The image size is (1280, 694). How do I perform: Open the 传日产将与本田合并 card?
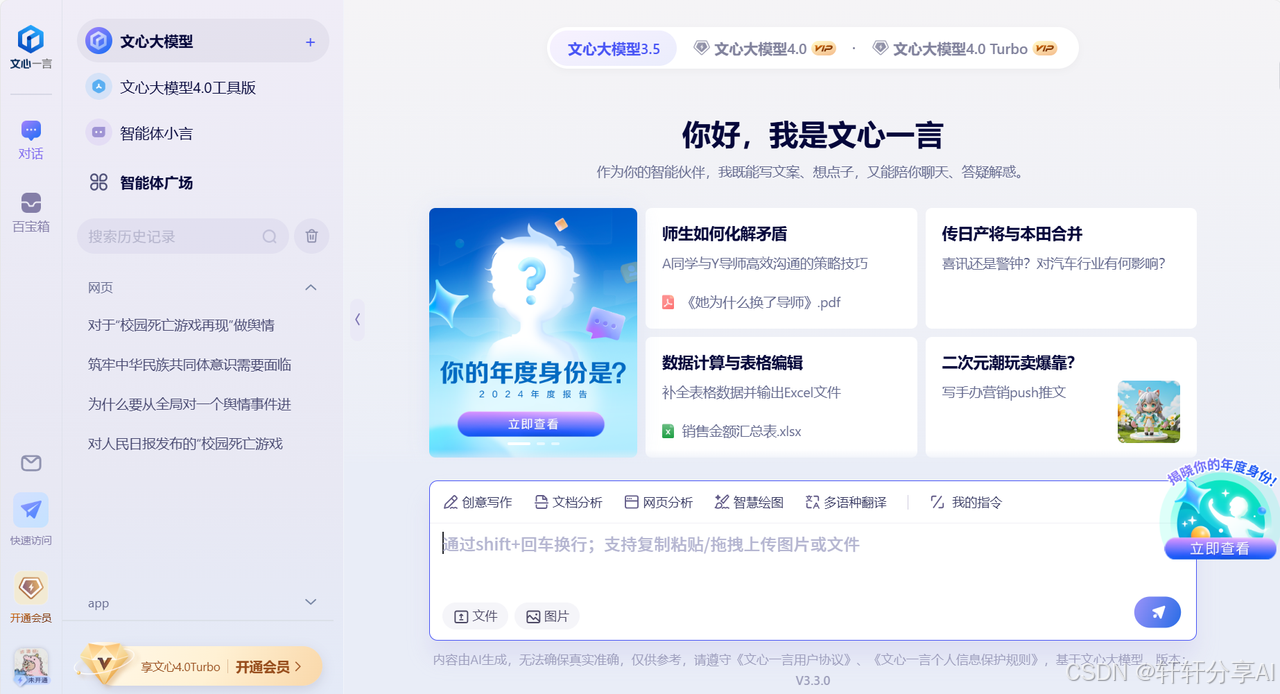tap(1061, 268)
